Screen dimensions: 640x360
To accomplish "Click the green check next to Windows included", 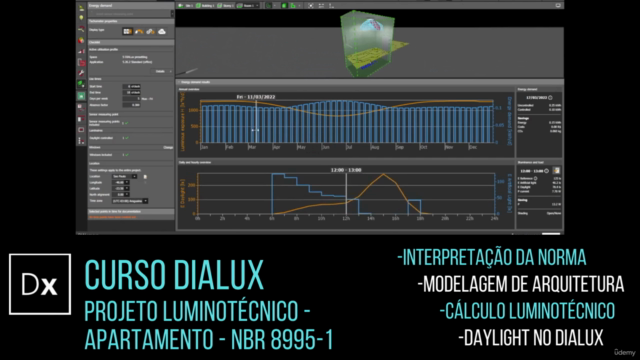I will (127, 155).
